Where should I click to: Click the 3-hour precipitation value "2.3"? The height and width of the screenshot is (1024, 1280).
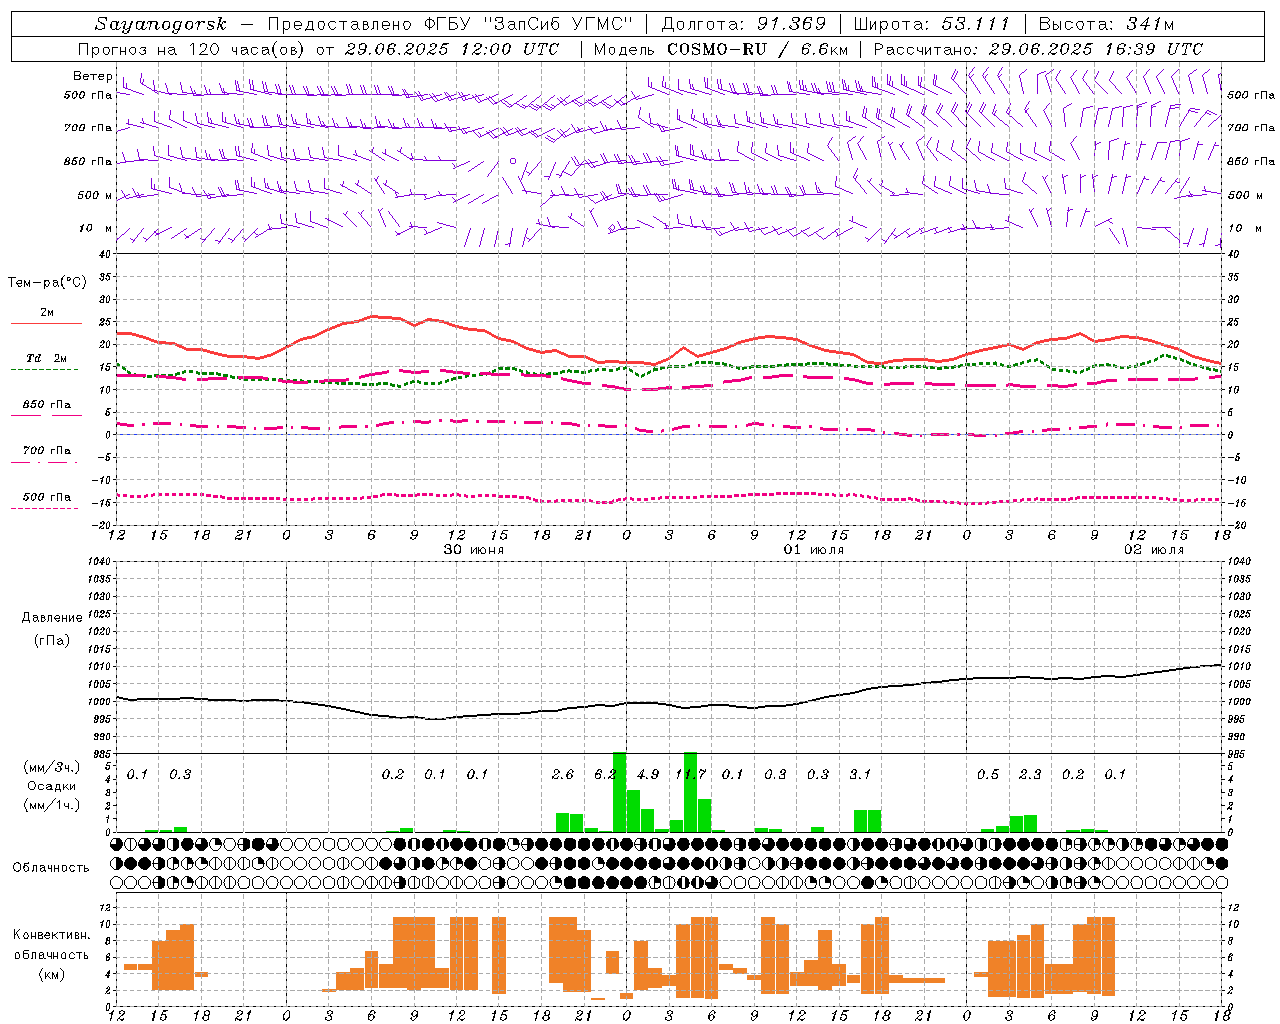pos(1030,774)
